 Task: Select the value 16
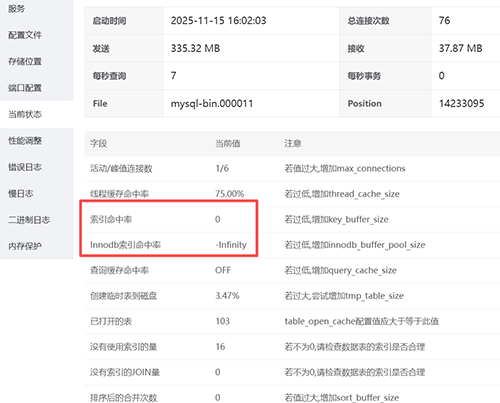220,347
